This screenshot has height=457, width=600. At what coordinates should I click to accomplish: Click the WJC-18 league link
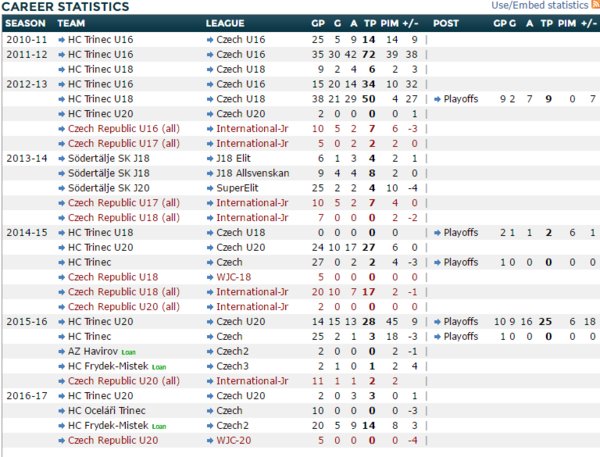tap(233, 277)
